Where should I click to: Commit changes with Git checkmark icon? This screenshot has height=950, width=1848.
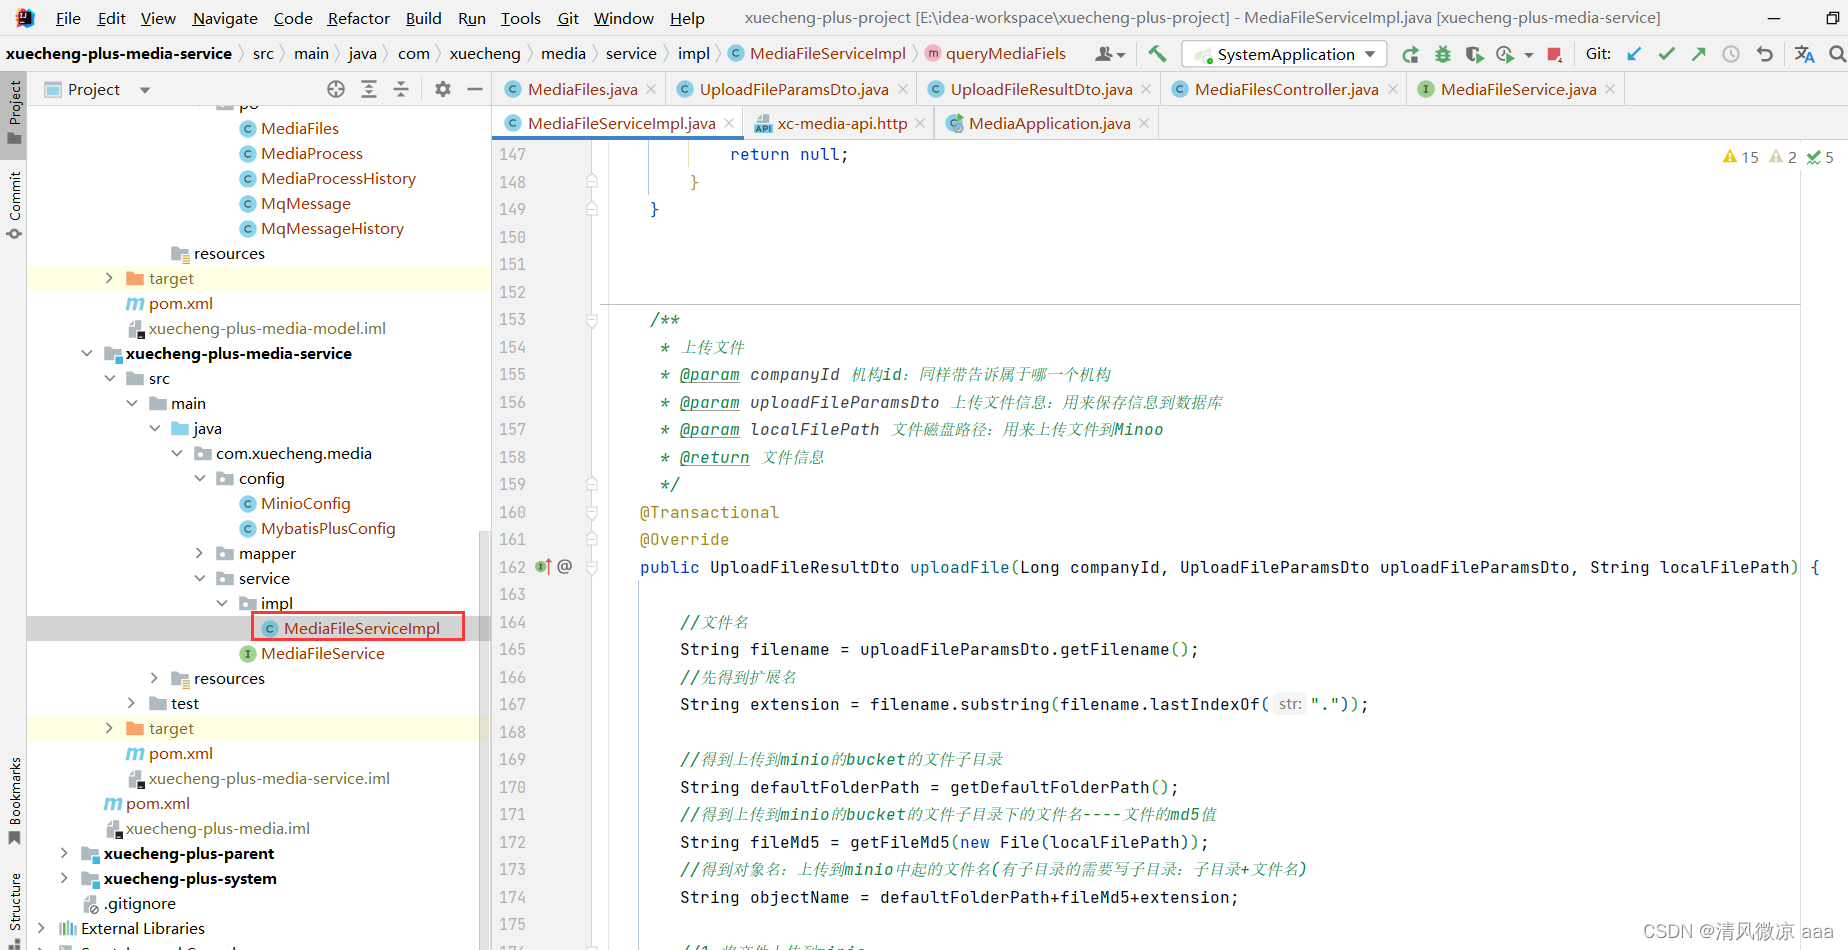1667,54
